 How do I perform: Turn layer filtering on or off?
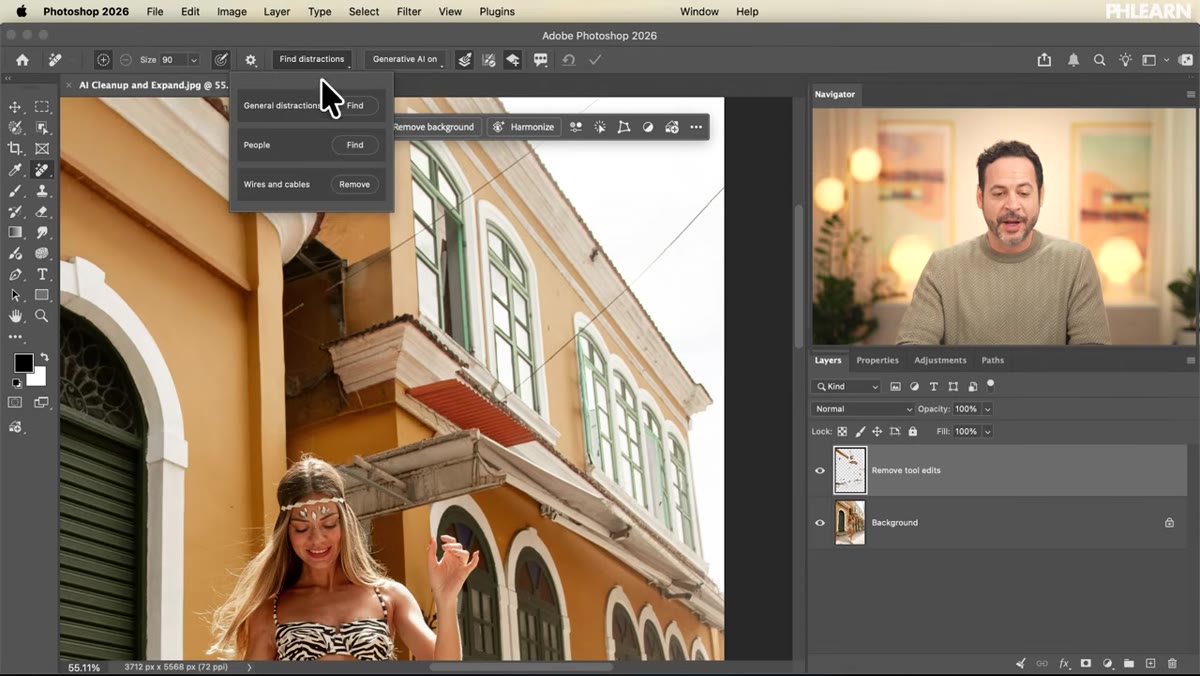[991, 383]
